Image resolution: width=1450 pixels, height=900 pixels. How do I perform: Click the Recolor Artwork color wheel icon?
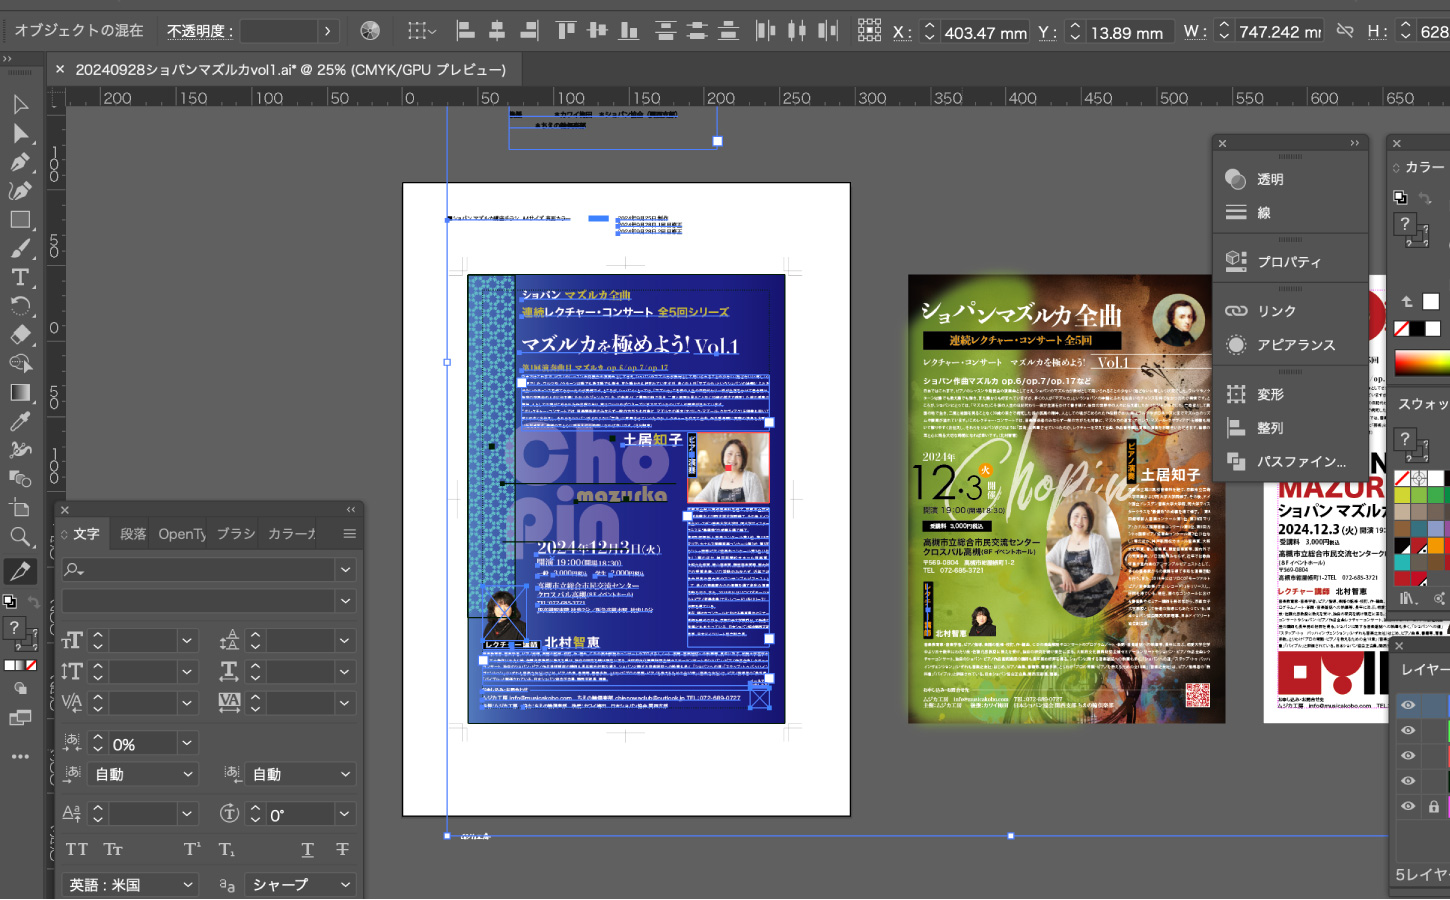point(370,31)
